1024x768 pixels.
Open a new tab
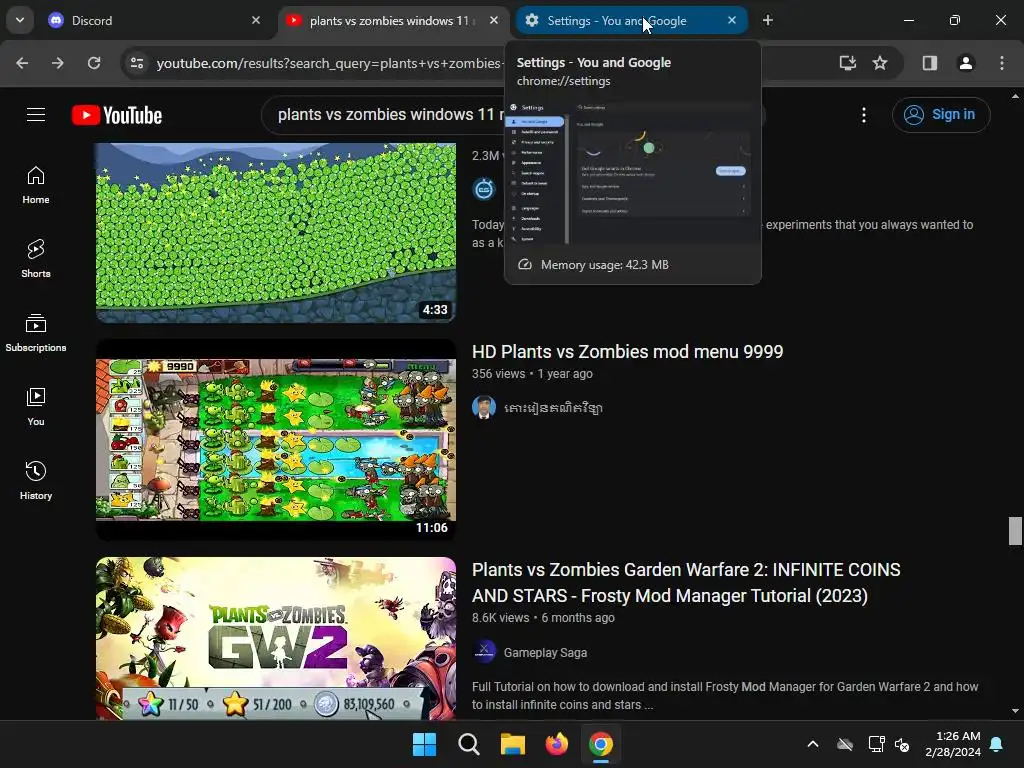point(768,21)
